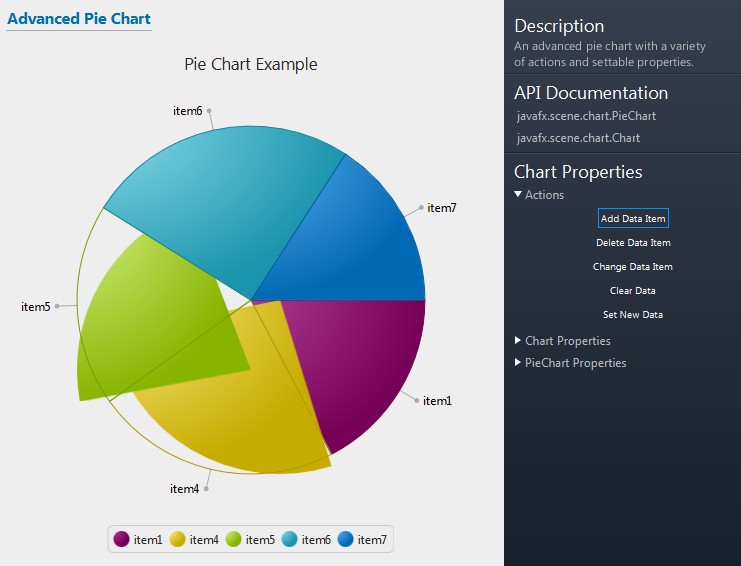Click the Clear Data button
Screen dimensions: 741x566
click(632, 291)
